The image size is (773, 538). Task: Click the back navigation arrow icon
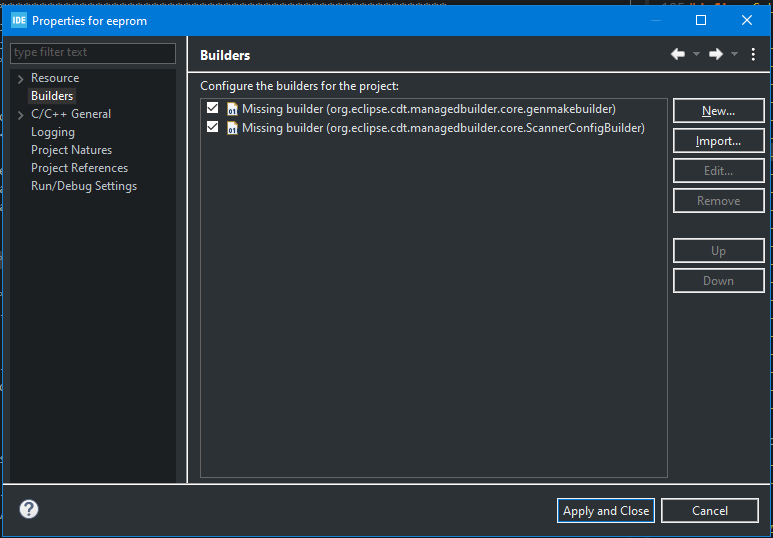click(x=678, y=54)
